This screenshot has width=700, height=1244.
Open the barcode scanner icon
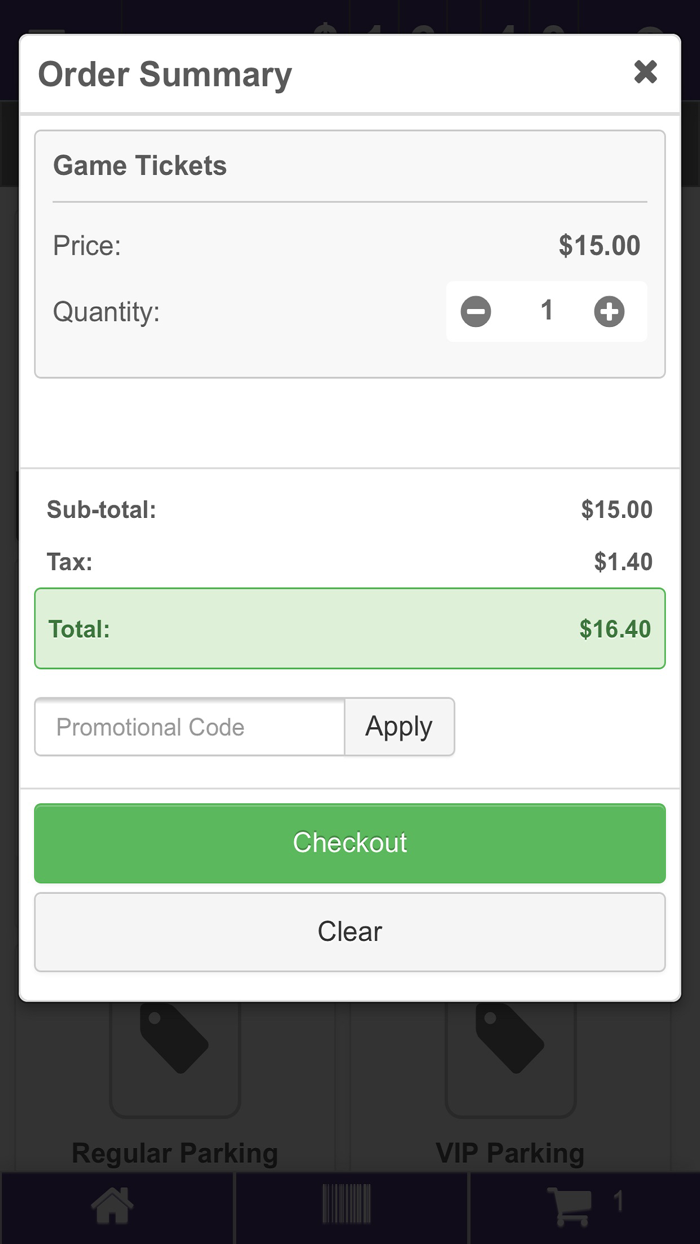tap(346, 1206)
